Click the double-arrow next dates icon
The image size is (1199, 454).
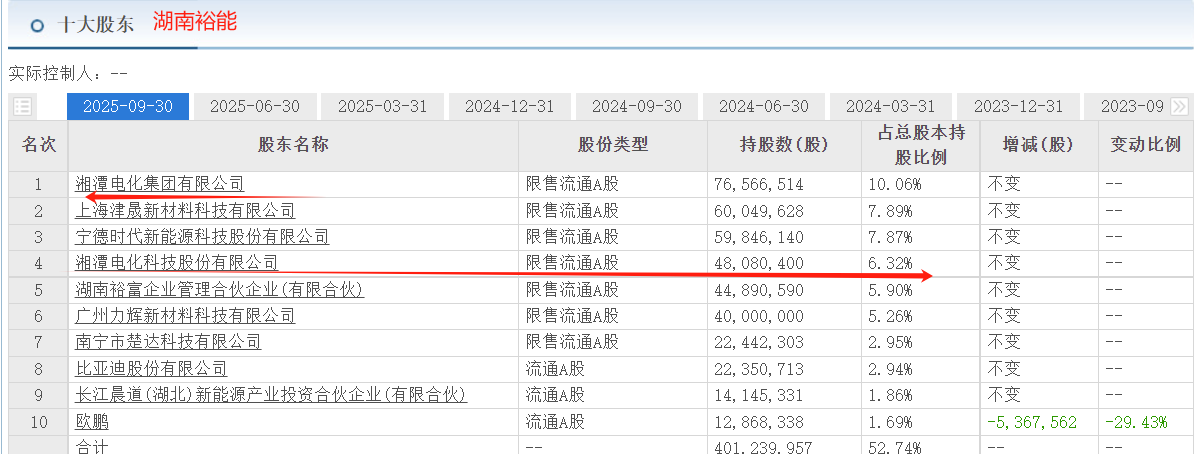pos(1180,106)
